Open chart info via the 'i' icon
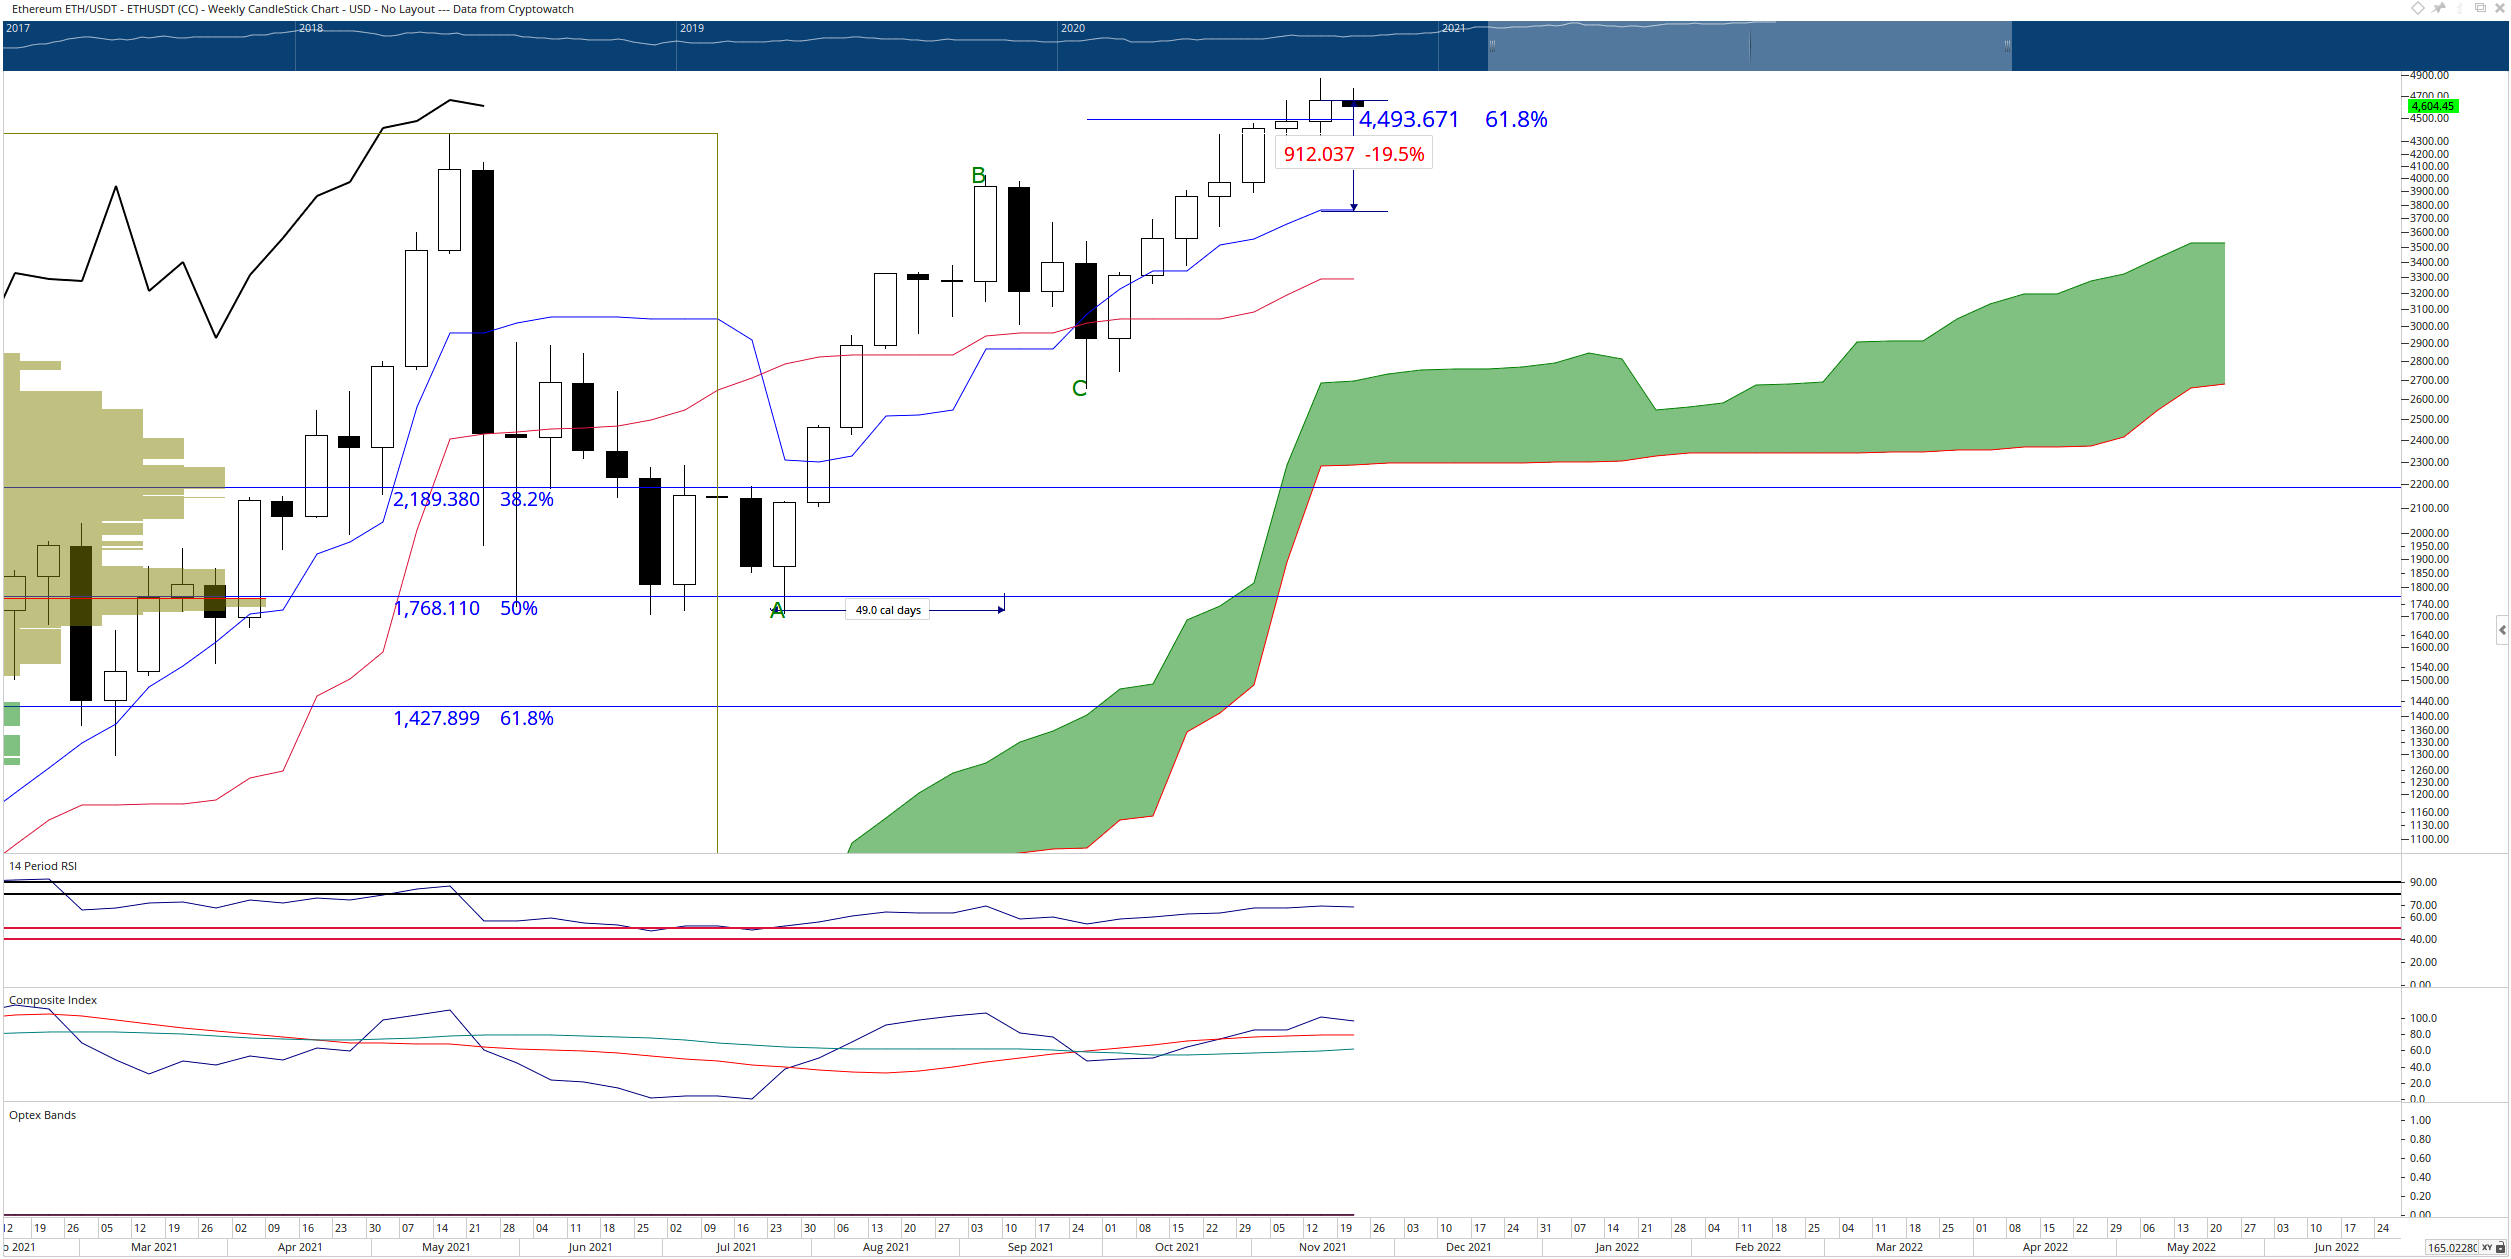Screen dimensions: 2511x1259 point(2460,8)
